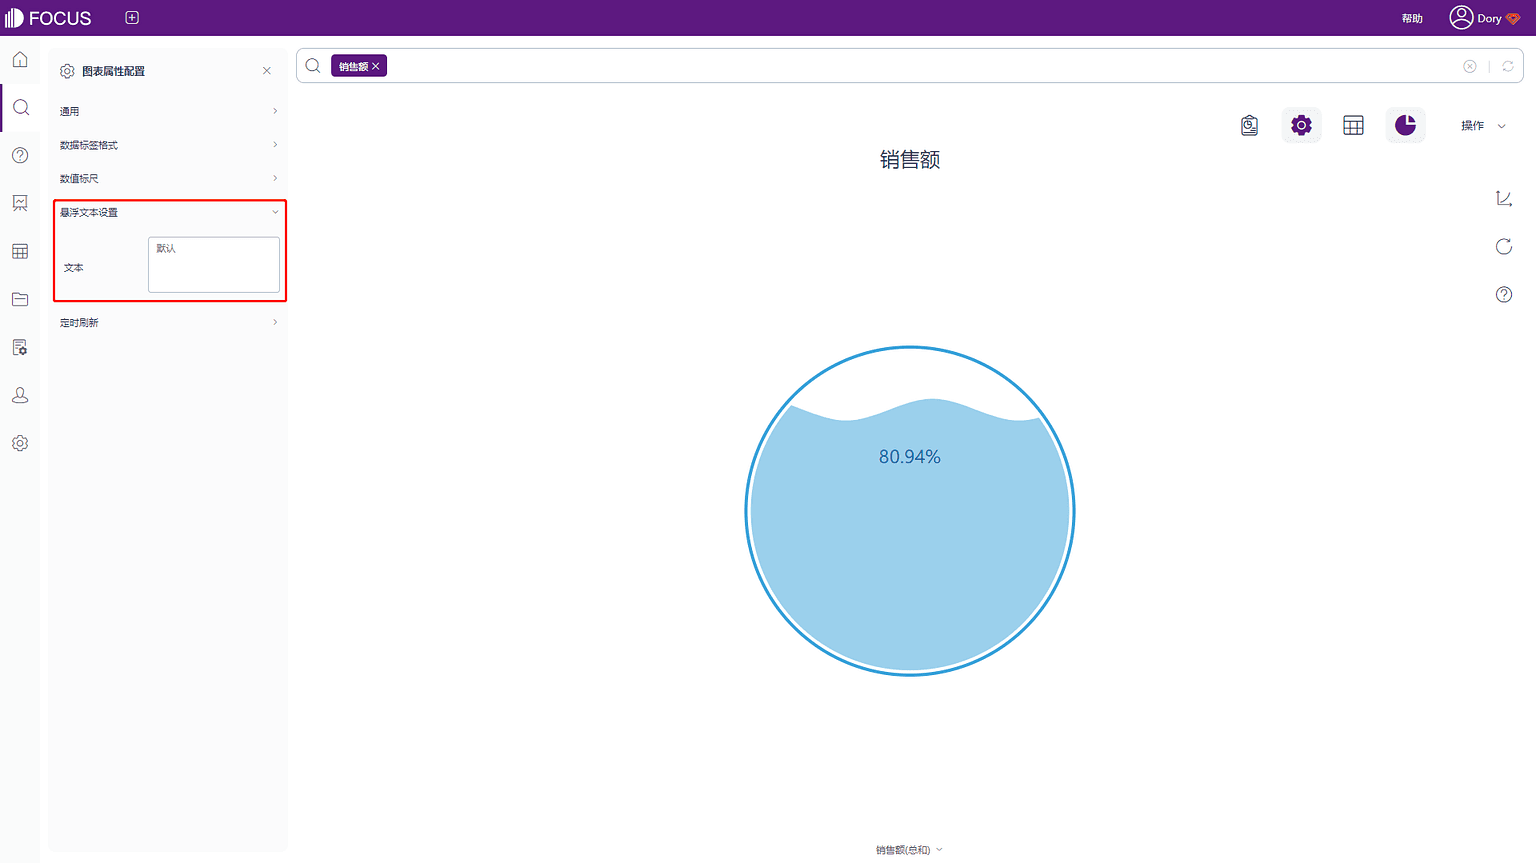Viewport: 1536px width, 863px height.
Task: Open the 操作 dropdown menu
Action: tap(1483, 125)
